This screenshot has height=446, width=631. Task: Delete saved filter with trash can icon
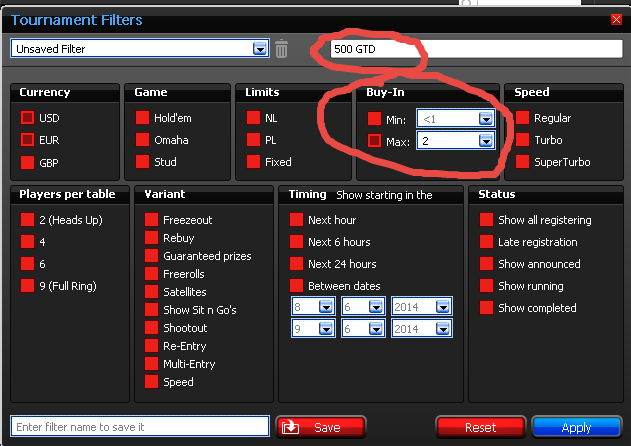(x=281, y=49)
